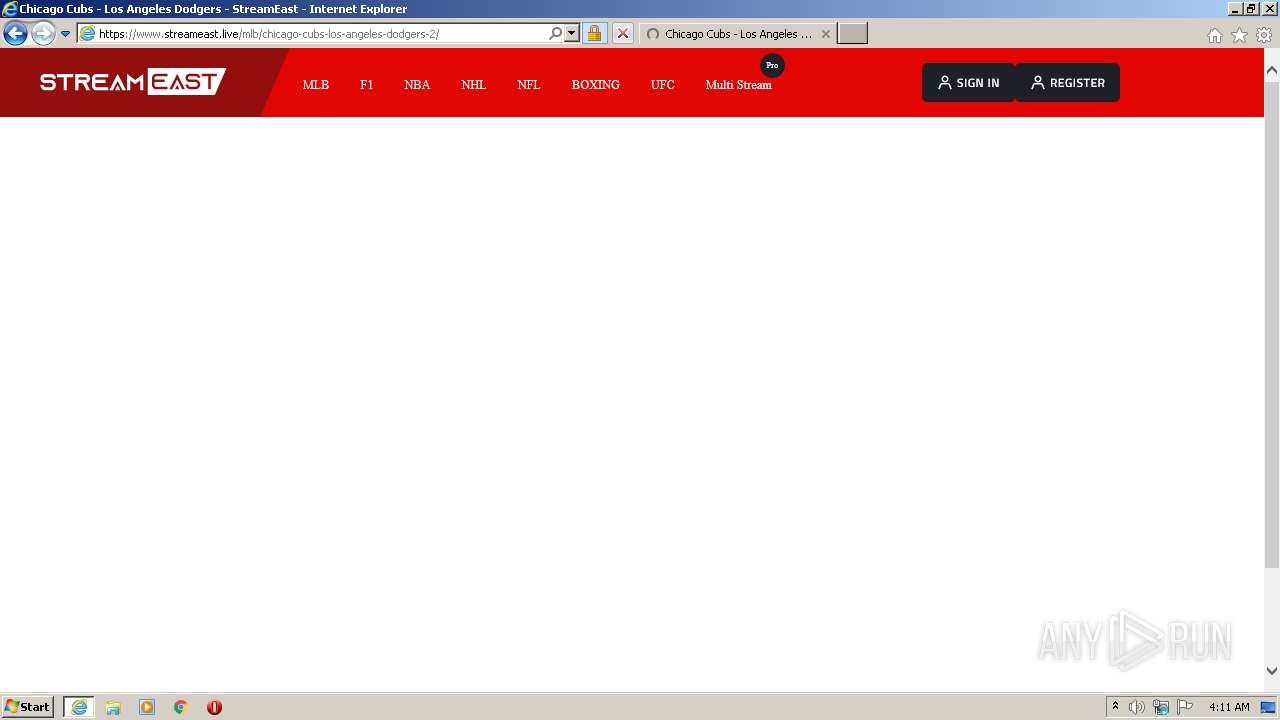Viewport: 1280px width, 720px height.
Task: Expand the address bar autocomplete dropdown
Action: click(x=572, y=33)
